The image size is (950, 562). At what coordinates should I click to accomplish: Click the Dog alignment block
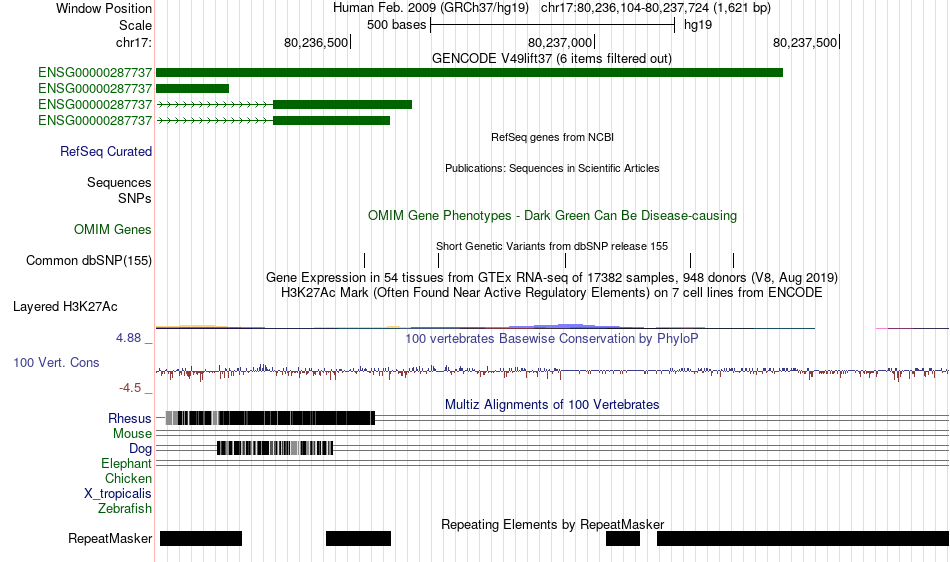click(x=275, y=448)
